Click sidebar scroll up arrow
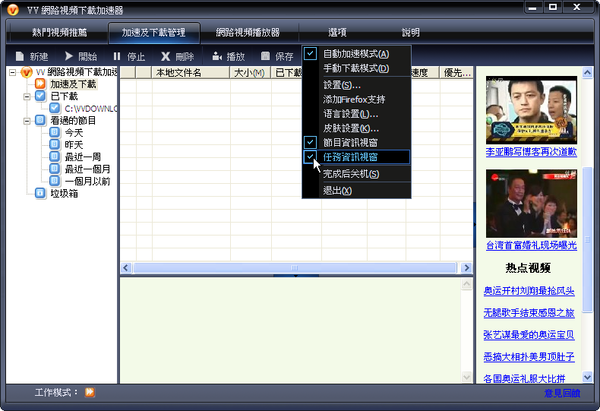600x411 pixels. [x=587, y=72]
